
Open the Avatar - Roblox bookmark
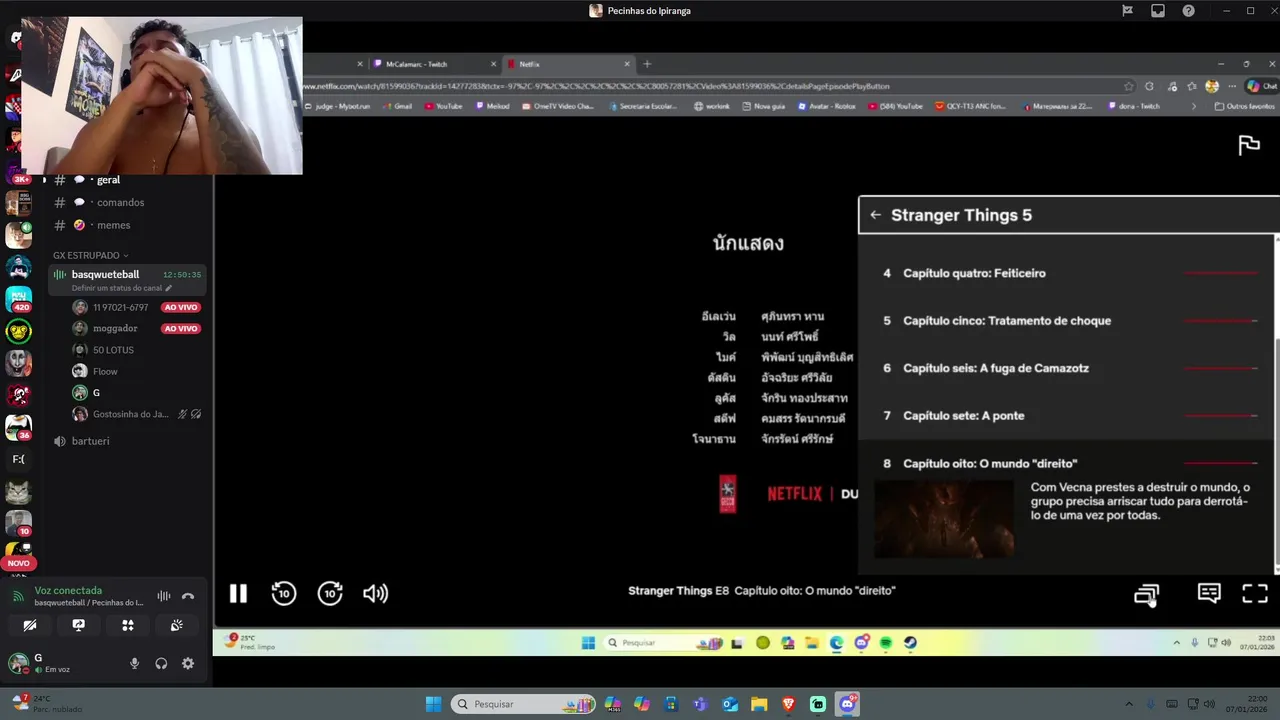click(829, 106)
